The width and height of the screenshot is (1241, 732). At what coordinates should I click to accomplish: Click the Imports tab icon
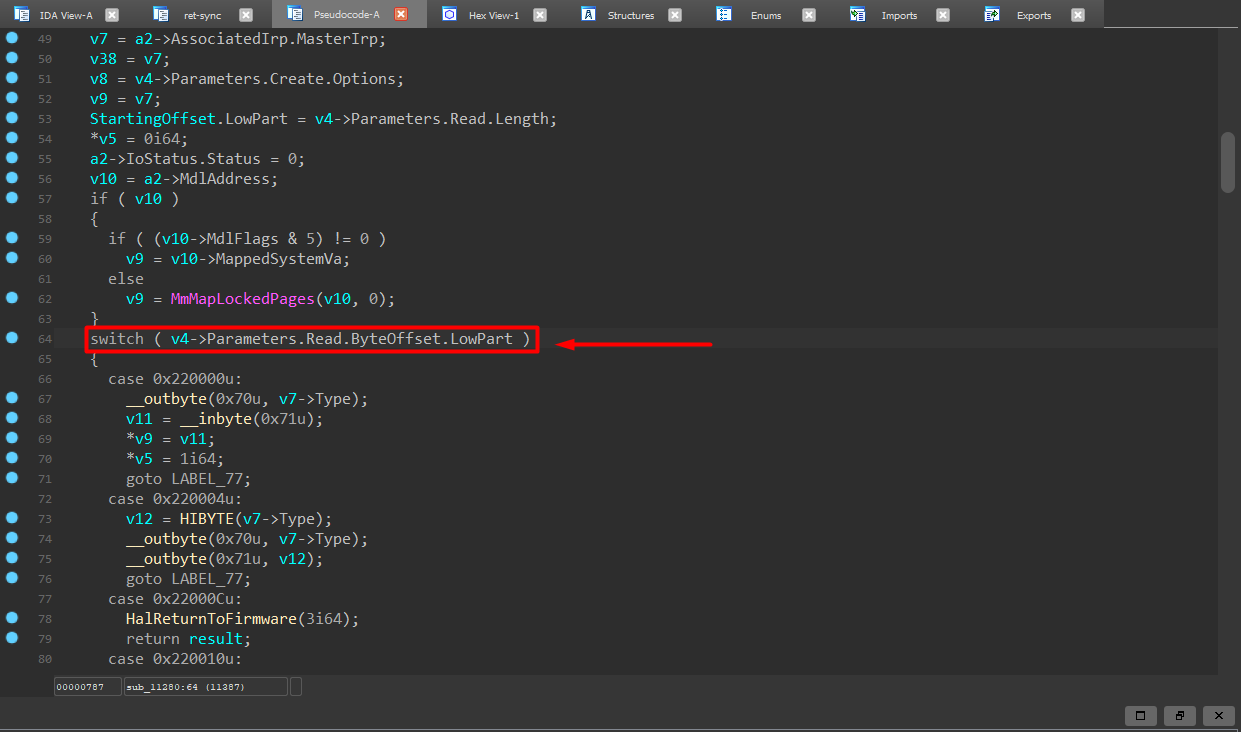[x=857, y=14]
